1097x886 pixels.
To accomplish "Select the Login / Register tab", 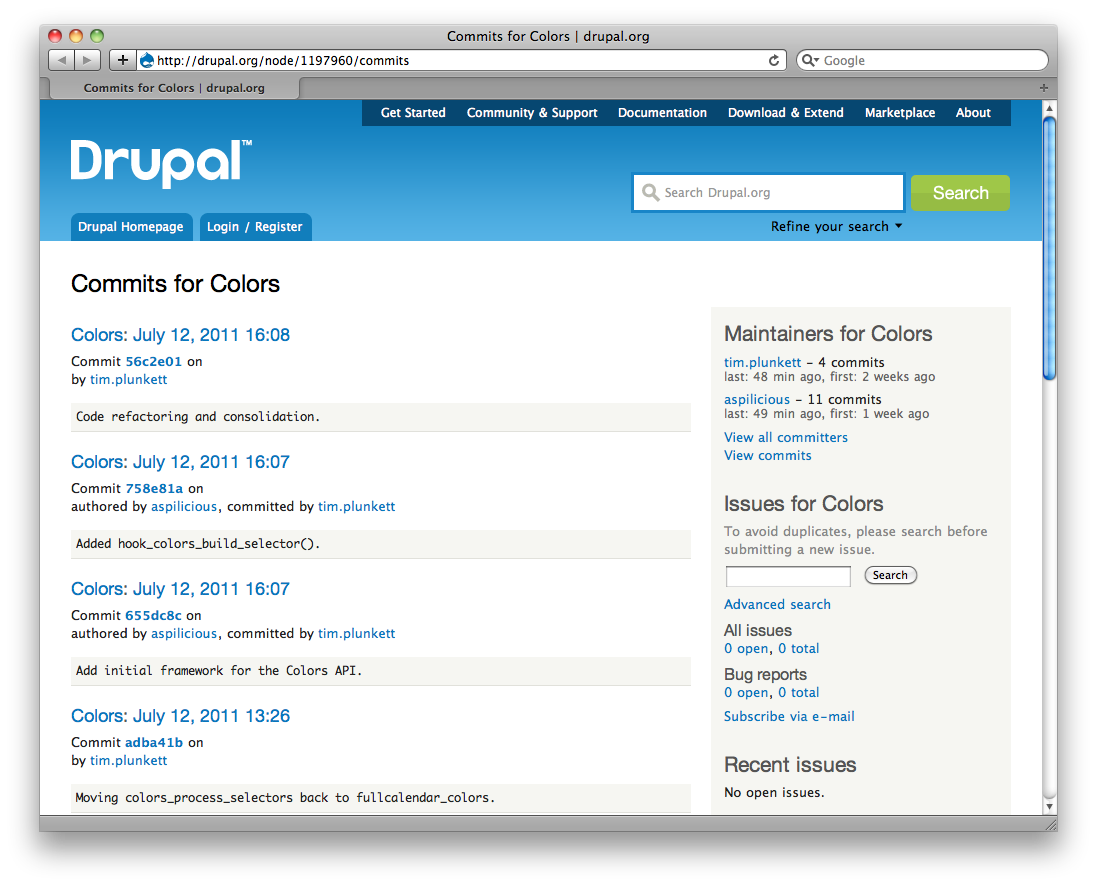I will coord(255,227).
